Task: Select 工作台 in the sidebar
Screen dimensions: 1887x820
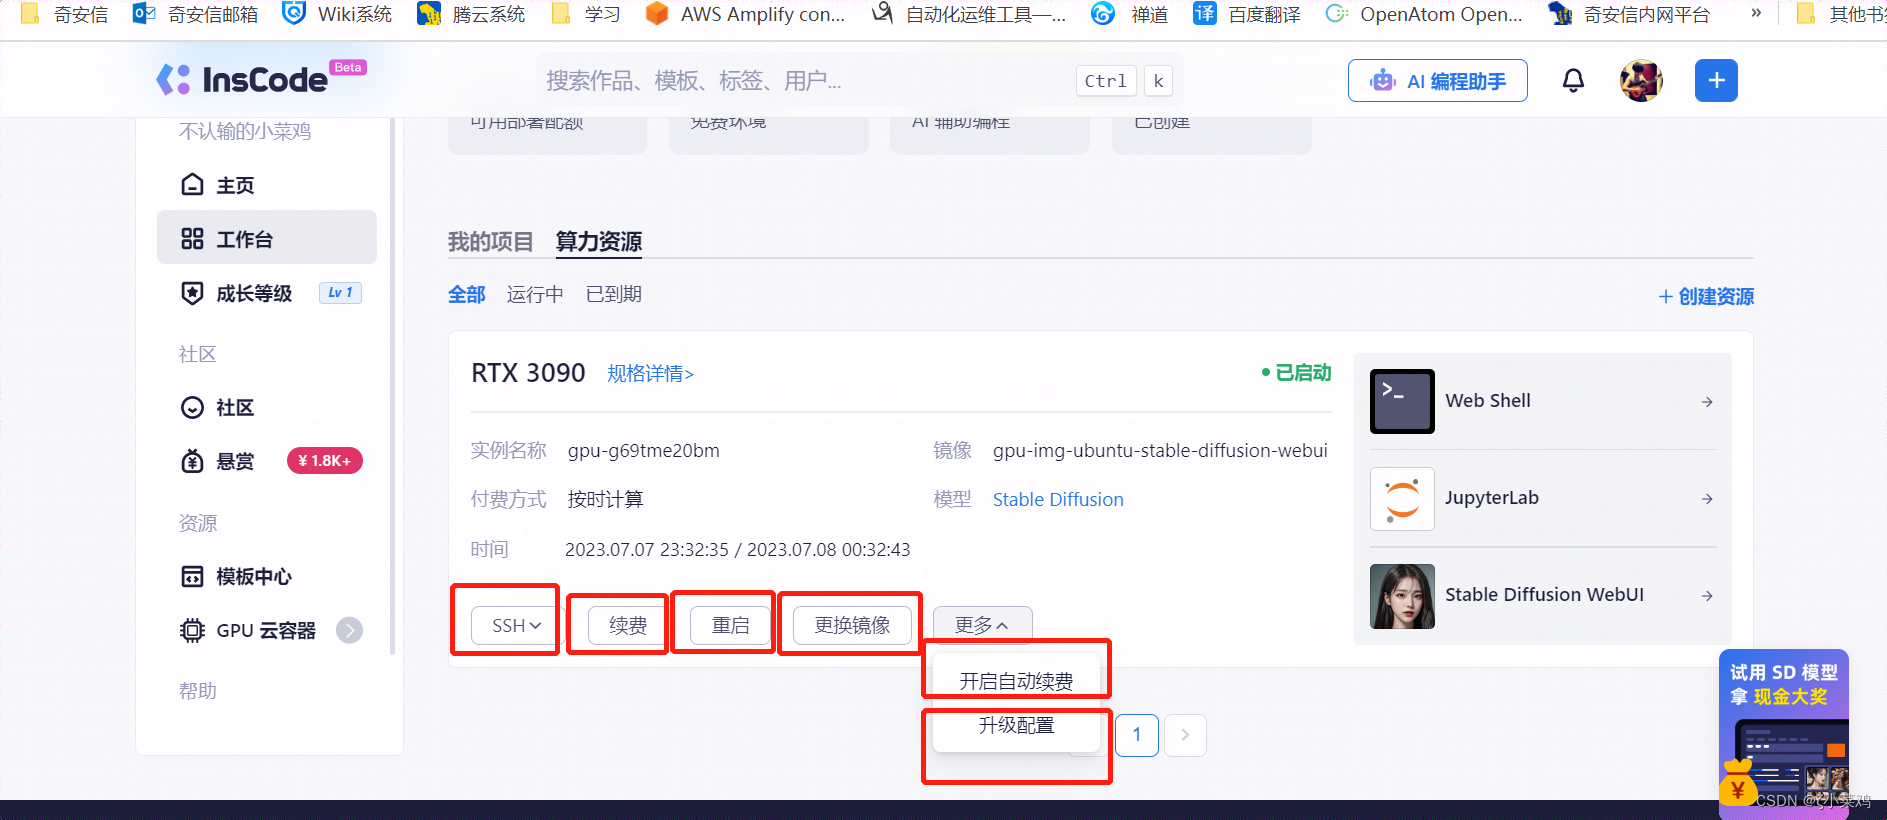Action: click(267, 238)
